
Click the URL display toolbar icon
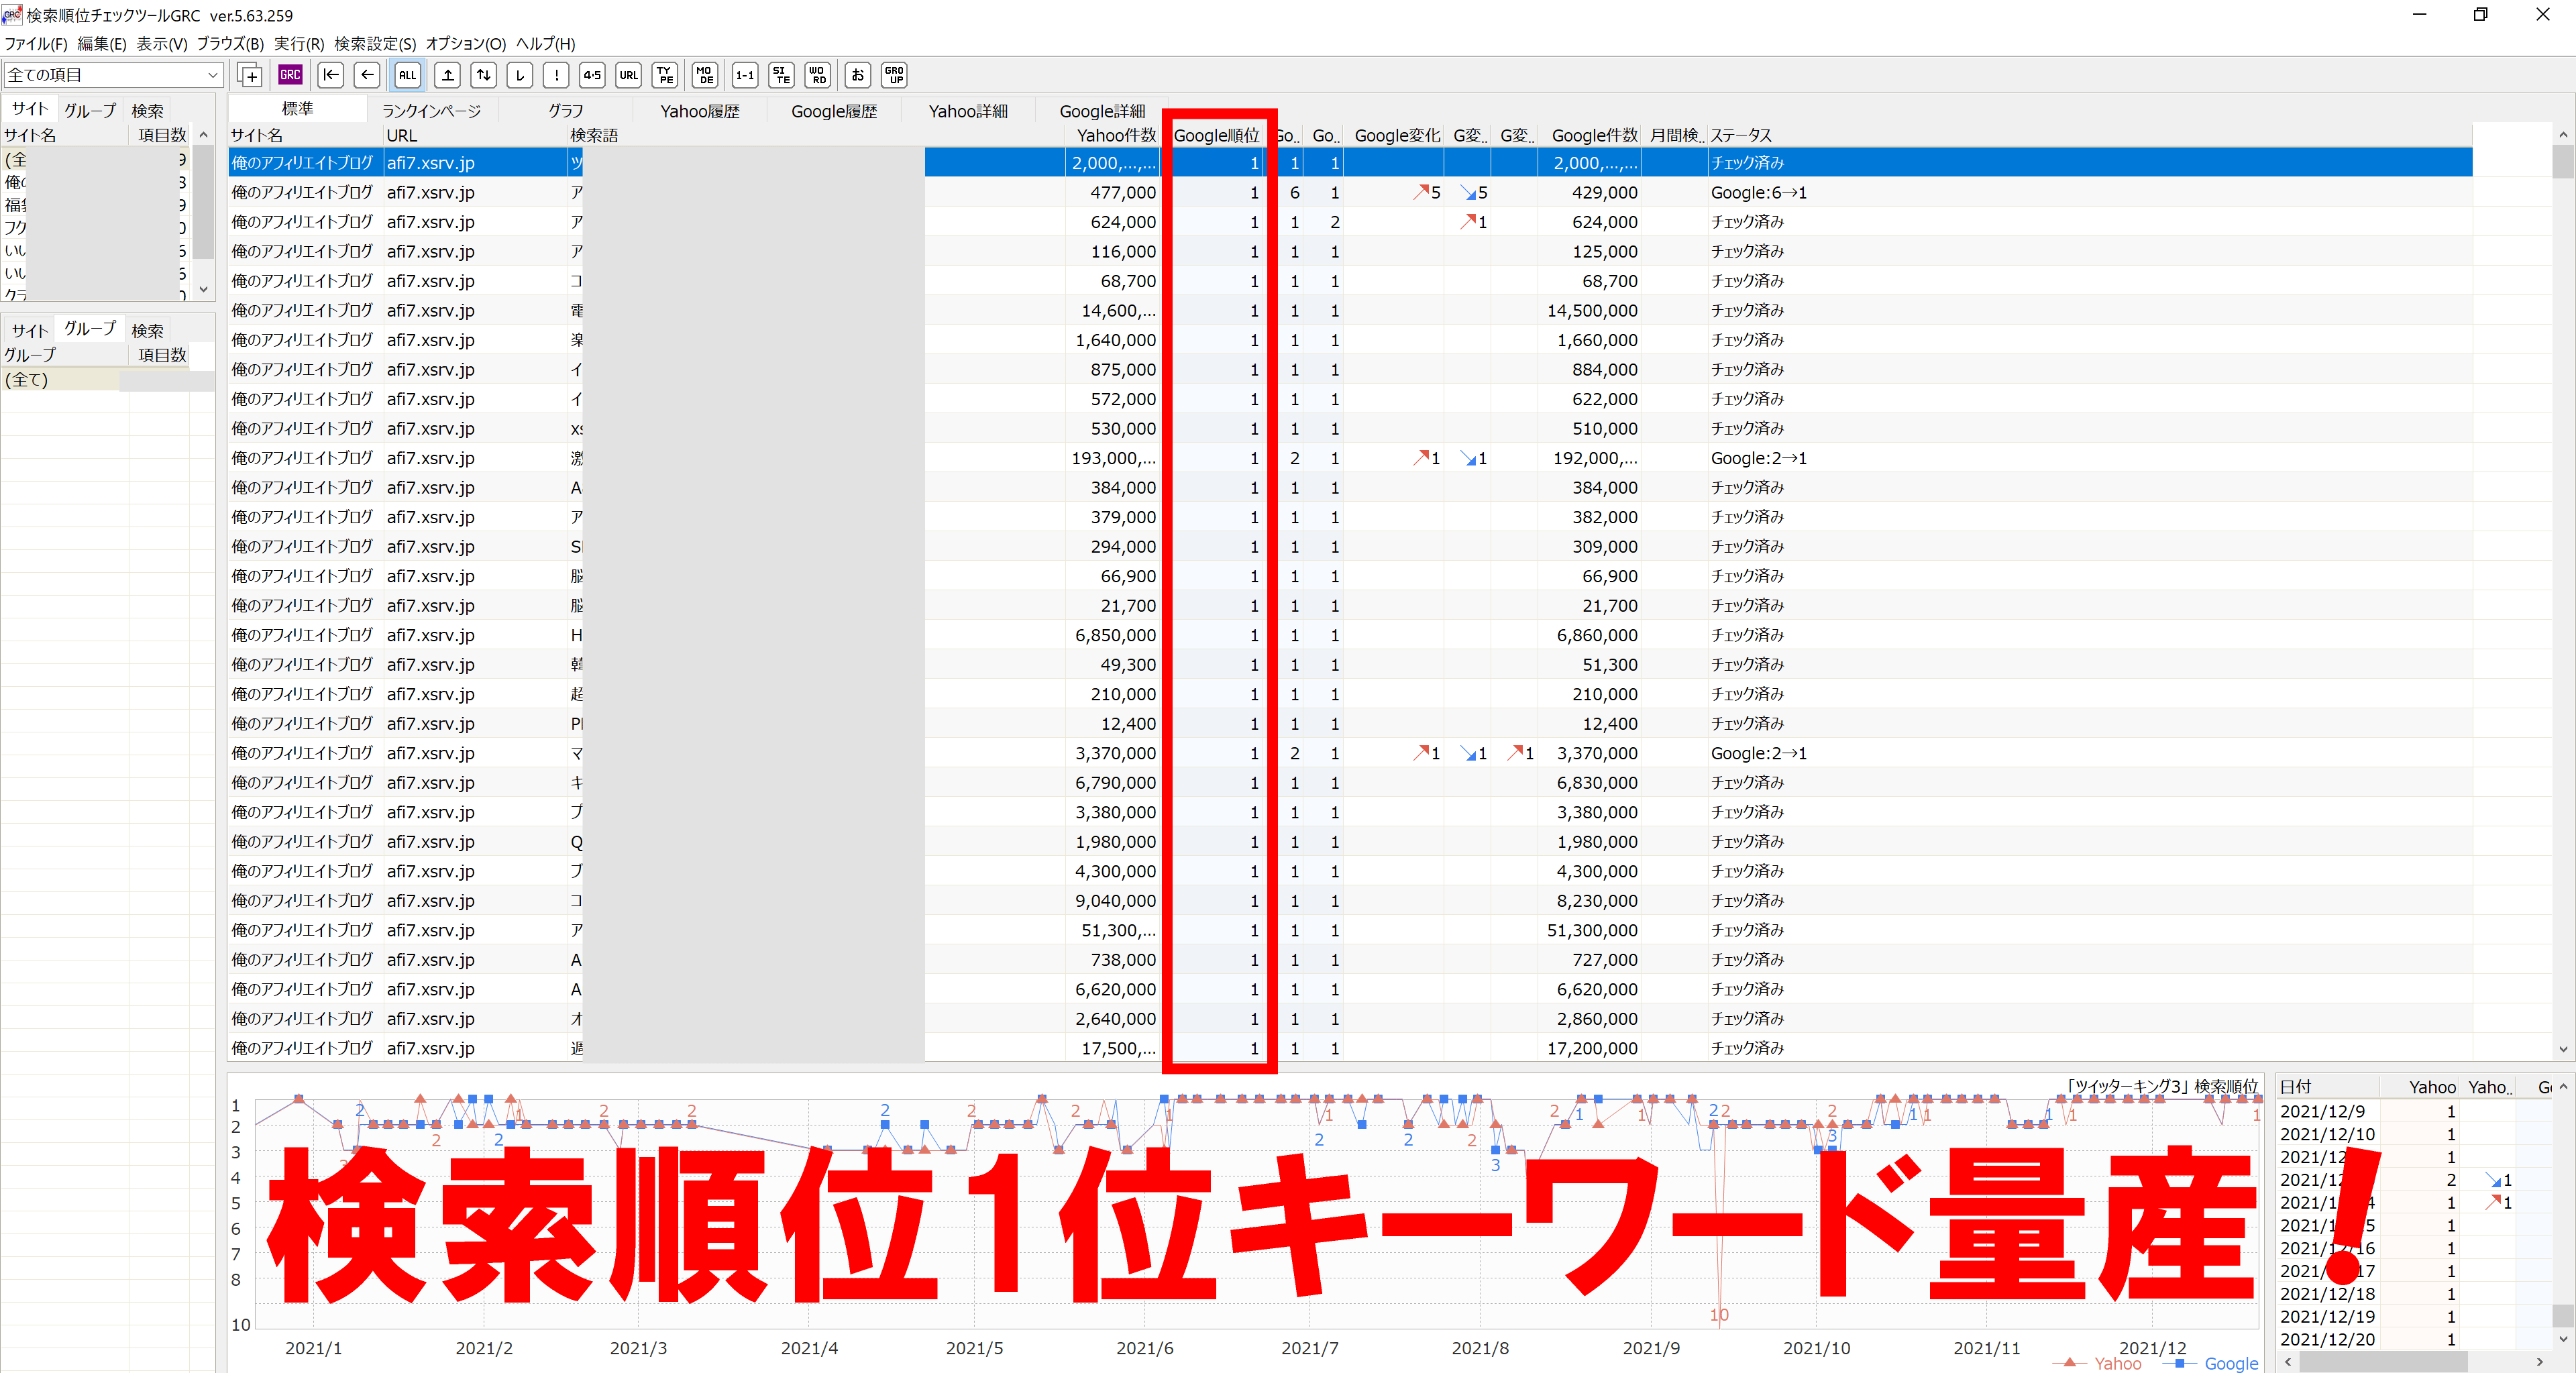tap(628, 75)
